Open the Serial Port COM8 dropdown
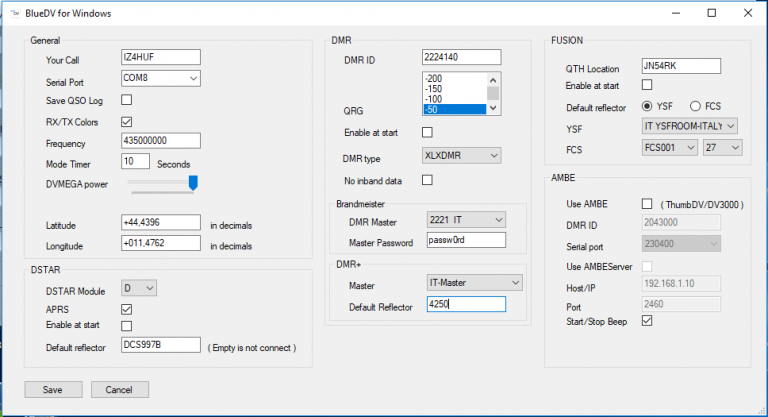 [161, 78]
